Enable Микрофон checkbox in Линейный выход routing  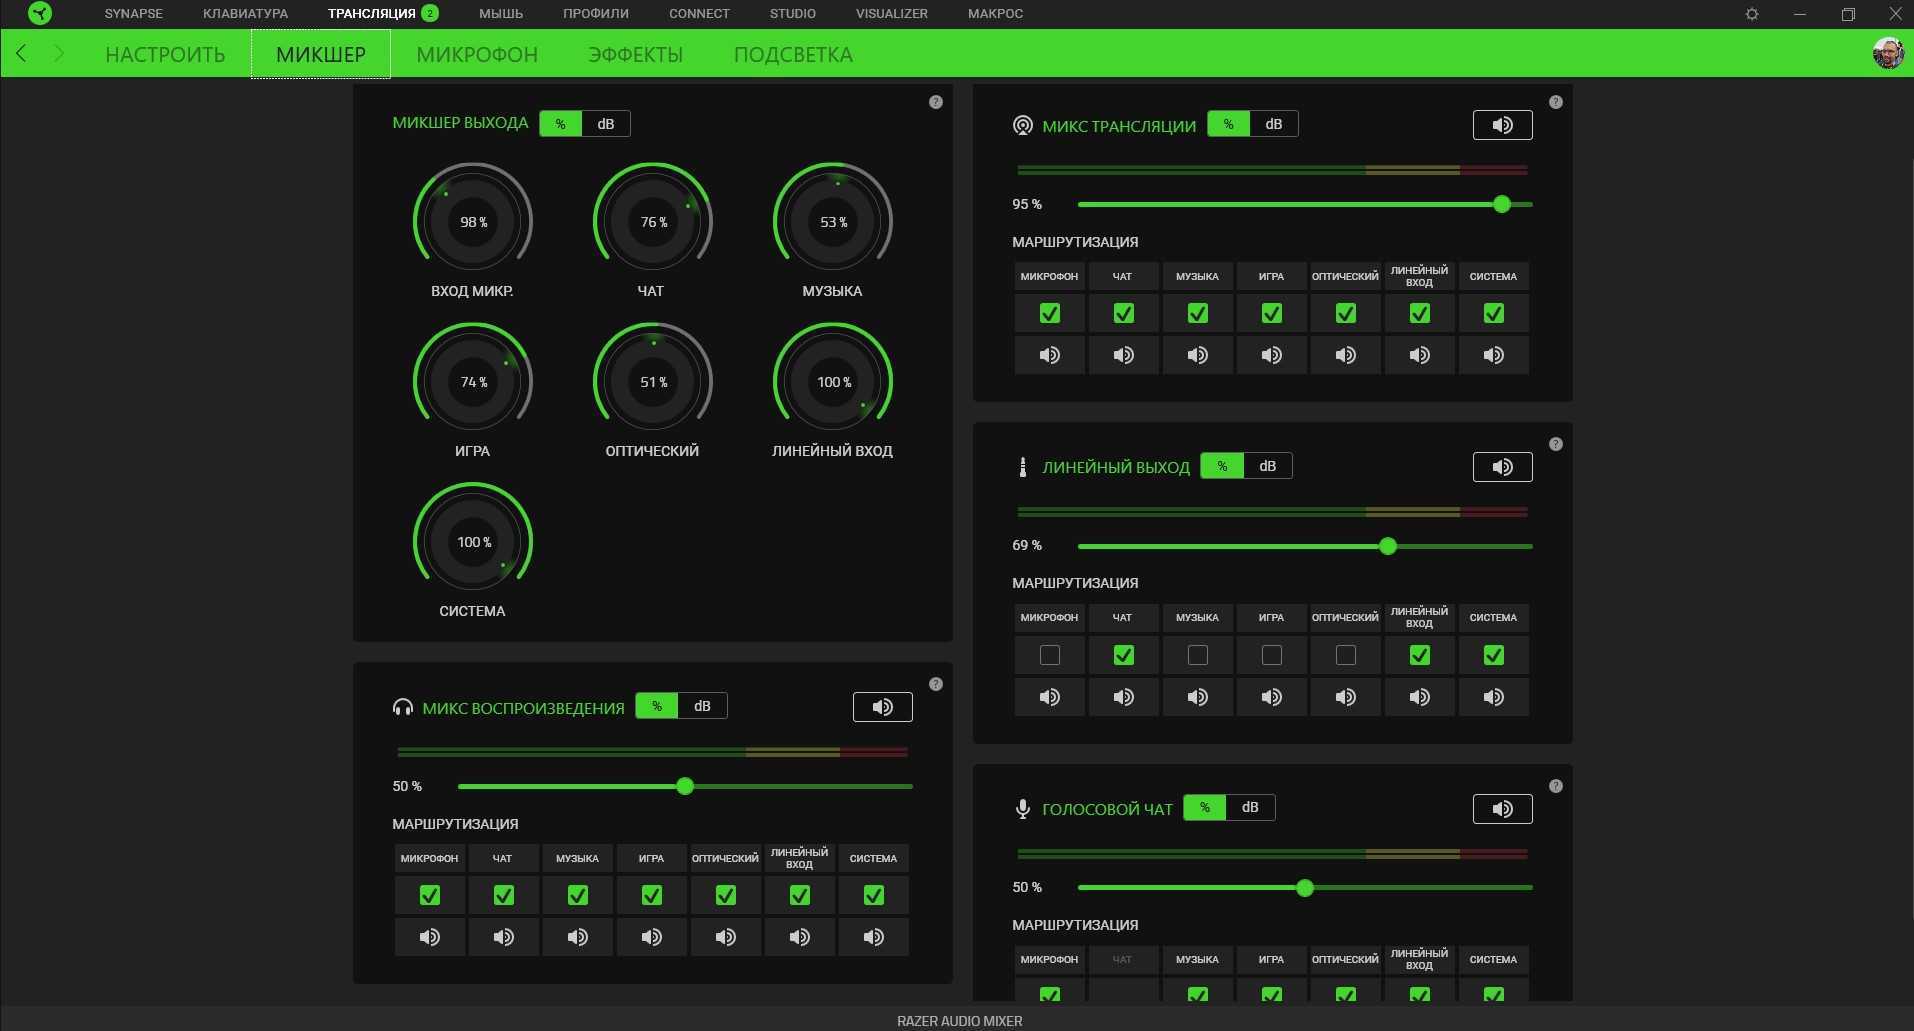pyautogui.click(x=1049, y=655)
